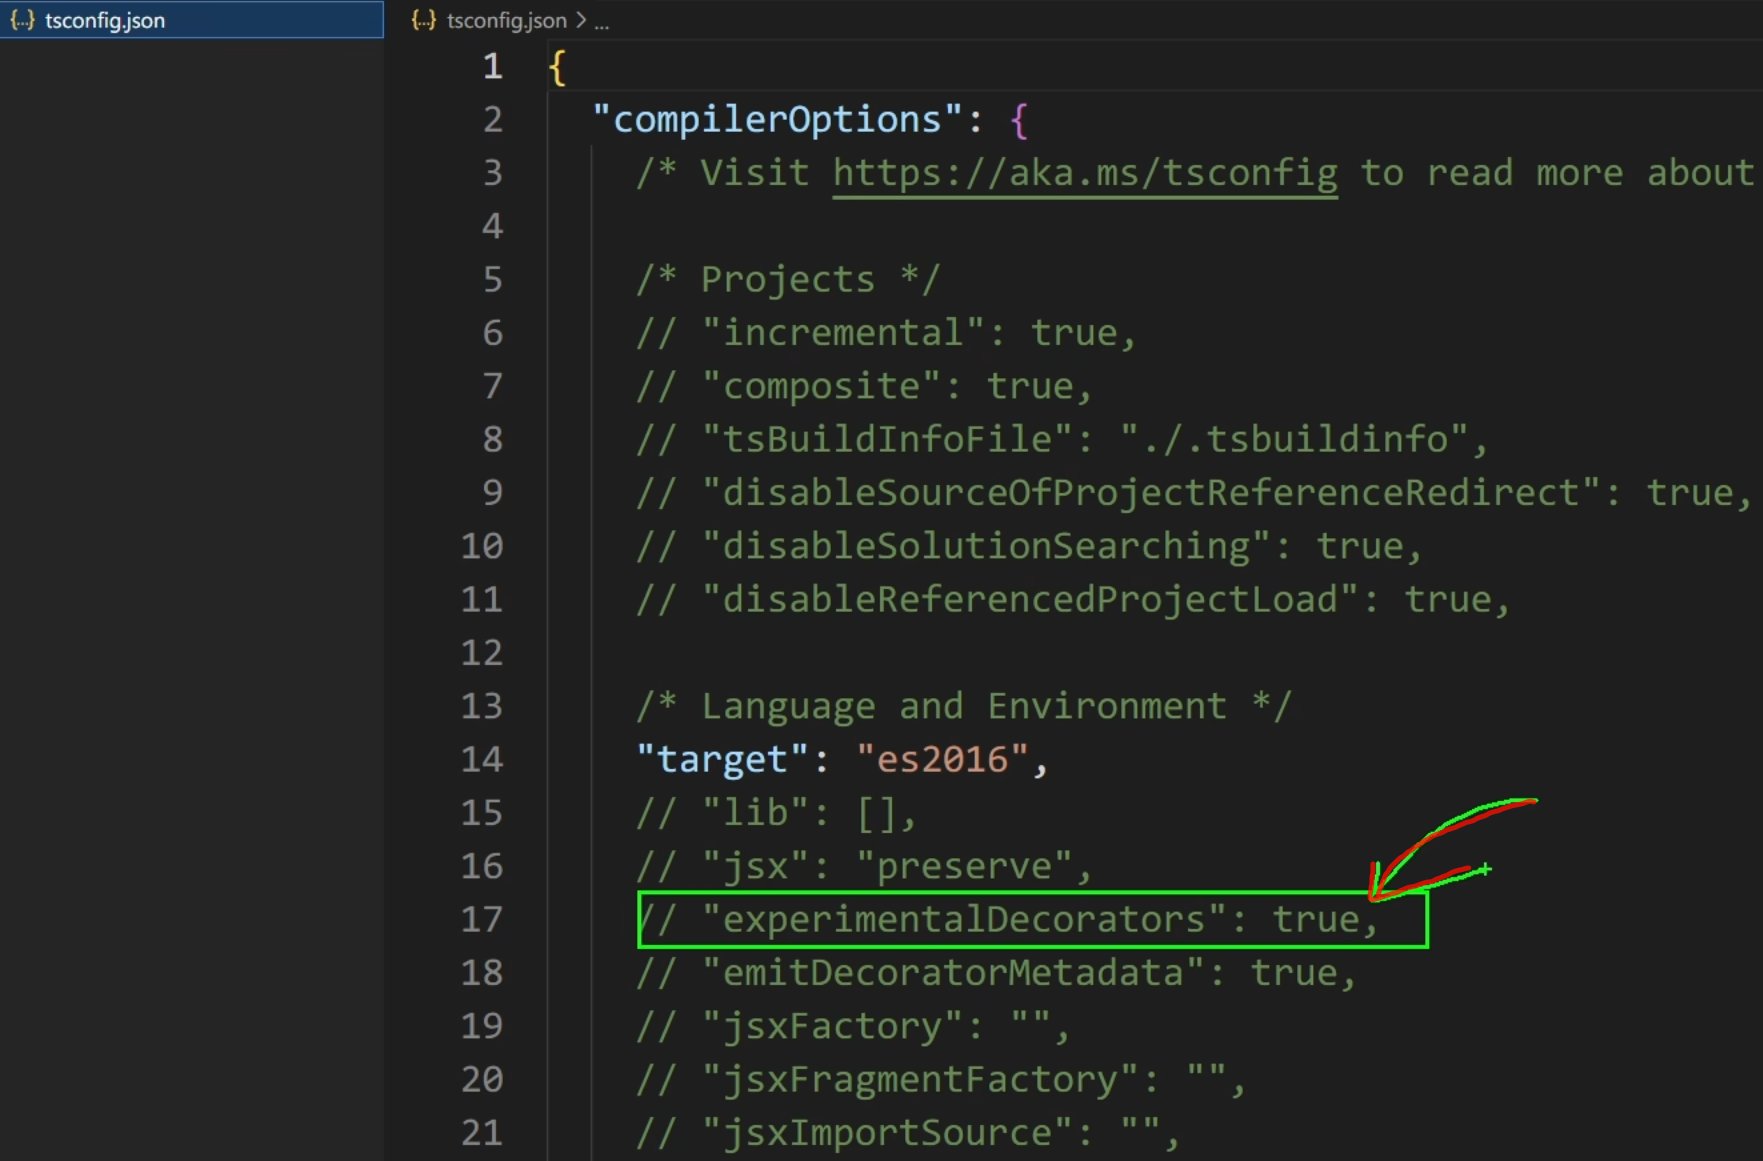Image resolution: width=1763 pixels, height=1161 pixels.
Task: Select tsconfig.json in the file explorer
Action: (x=191, y=20)
